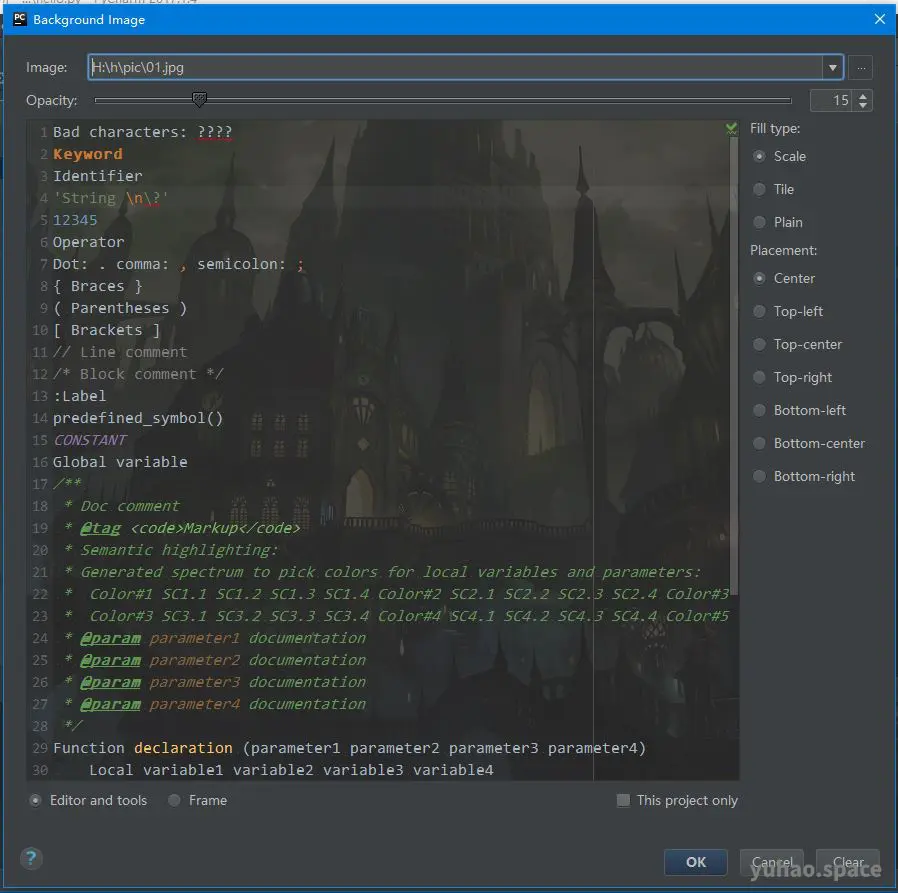The height and width of the screenshot is (893, 898).
Task: Click the help question mark icon
Action: [30, 858]
